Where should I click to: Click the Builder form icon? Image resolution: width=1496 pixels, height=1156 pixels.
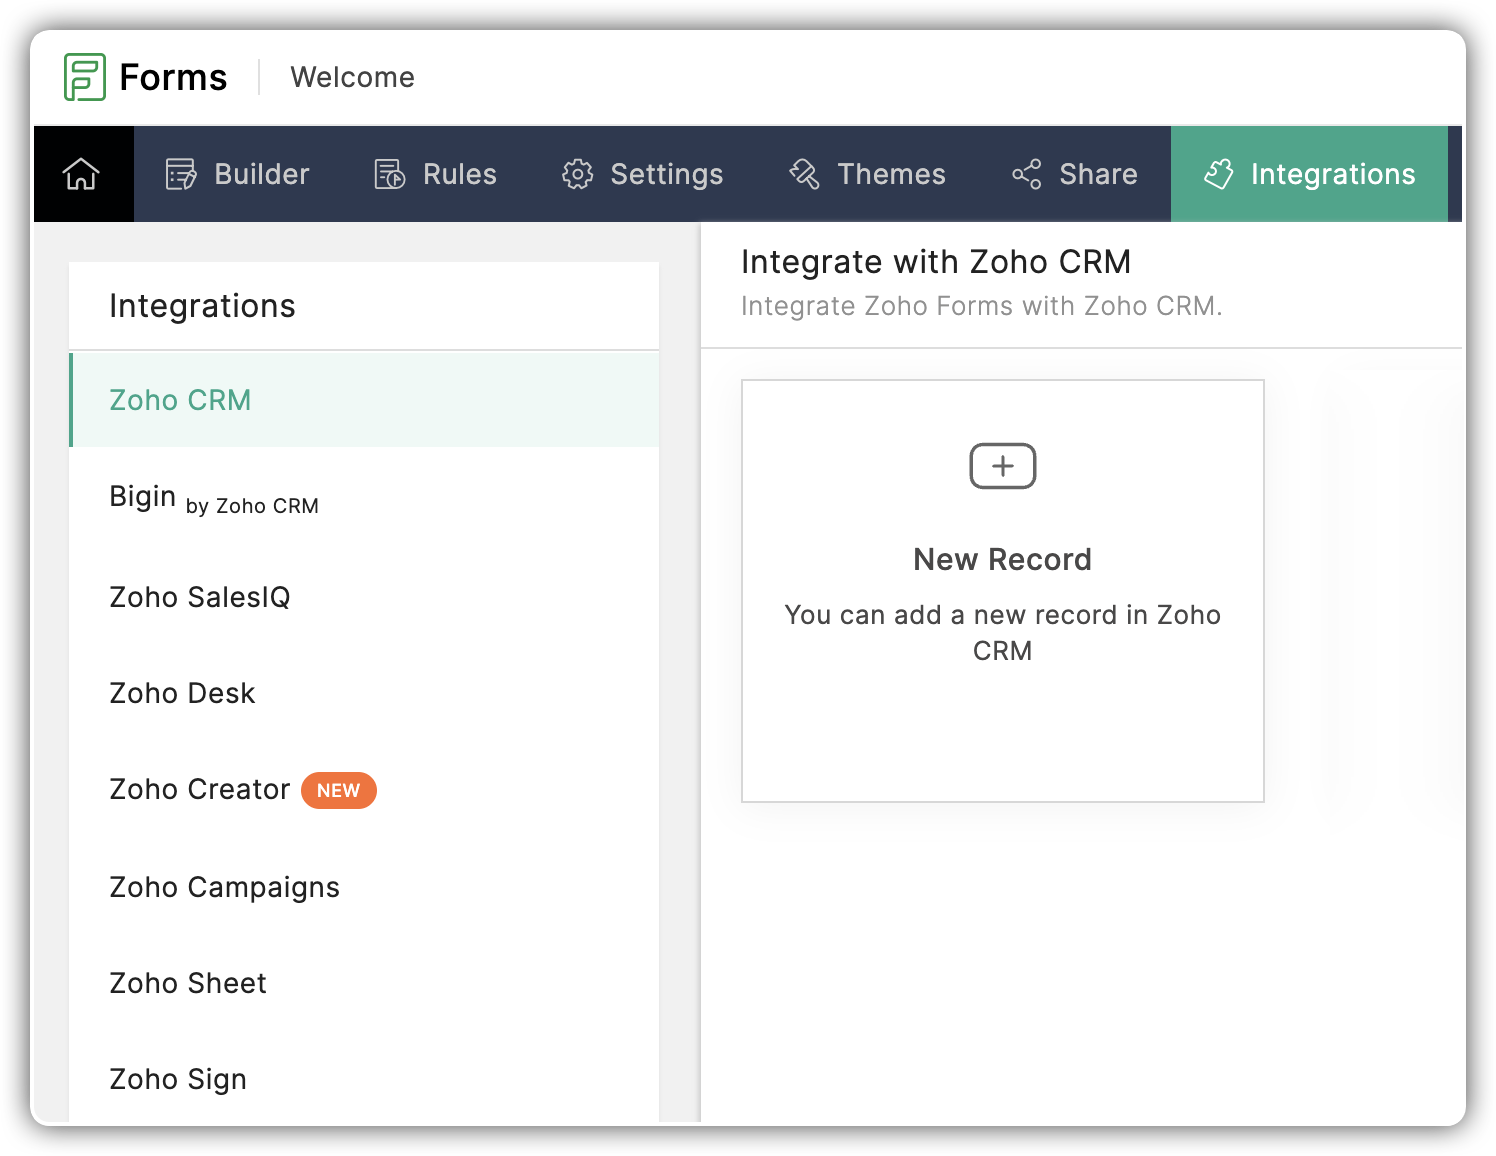[181, 174]
